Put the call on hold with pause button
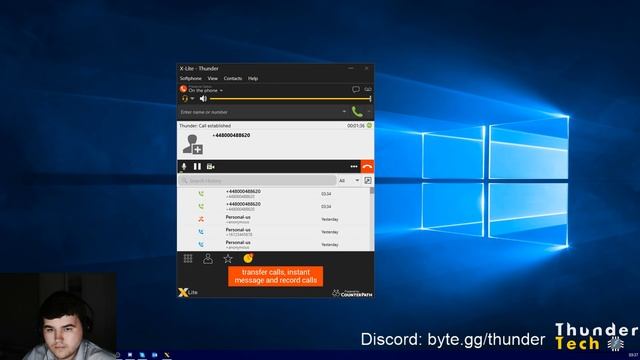 click(197, 167)
